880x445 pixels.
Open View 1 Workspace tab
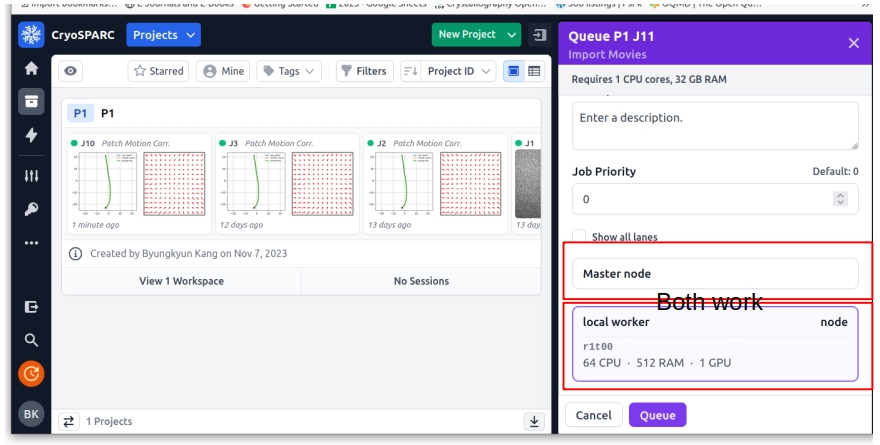(181, 281)
